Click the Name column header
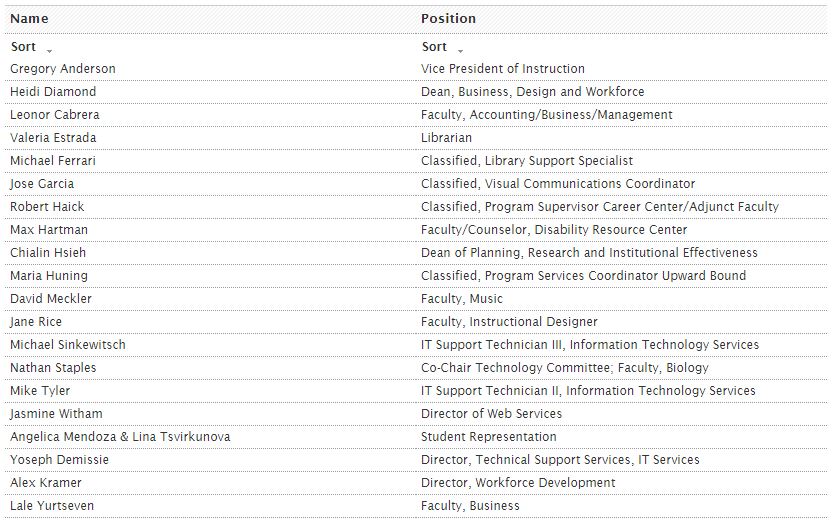The height and width of the screenshot is (524, 832). coord(29,19)
